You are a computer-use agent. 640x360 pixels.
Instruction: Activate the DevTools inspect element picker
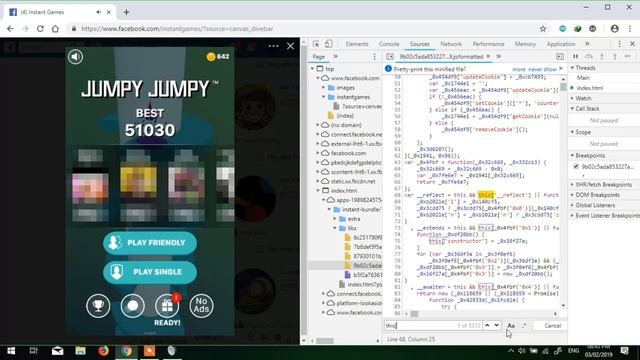(x=316, y=44)
